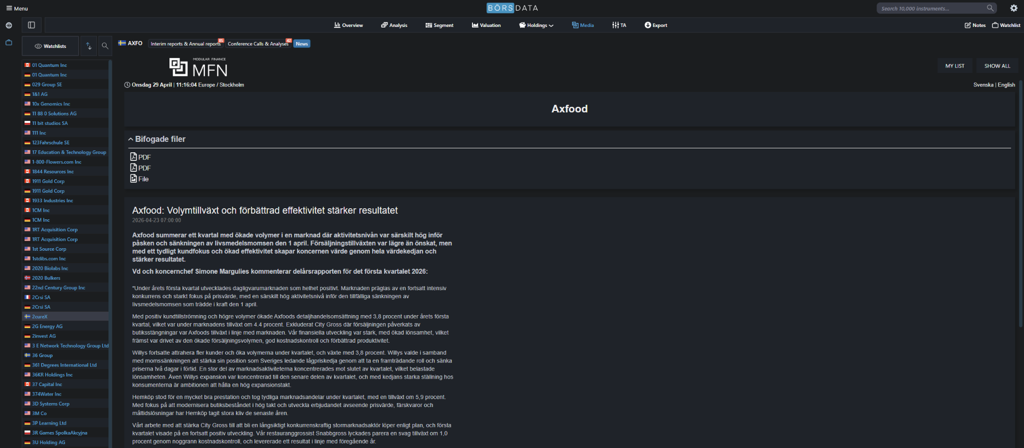Click the MY LIST button

click(x=954, y=66)
